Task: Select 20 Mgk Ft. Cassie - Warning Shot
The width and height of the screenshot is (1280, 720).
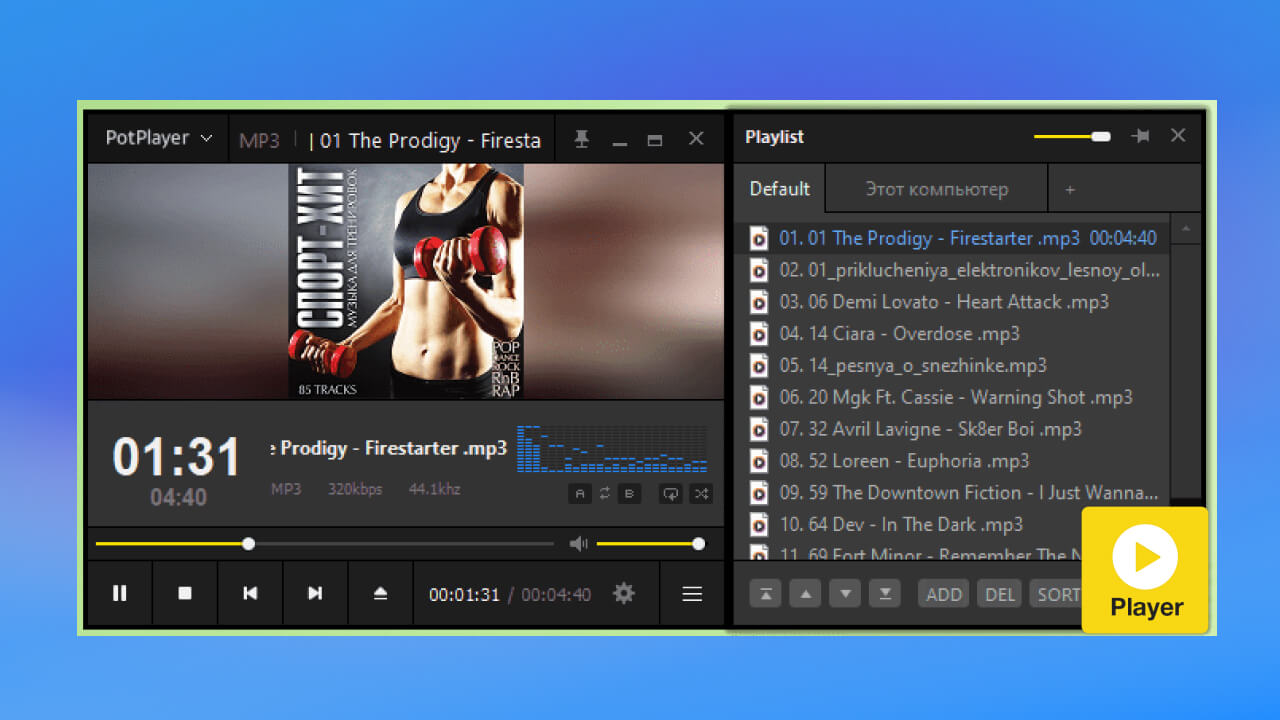Action: point(953,397)
